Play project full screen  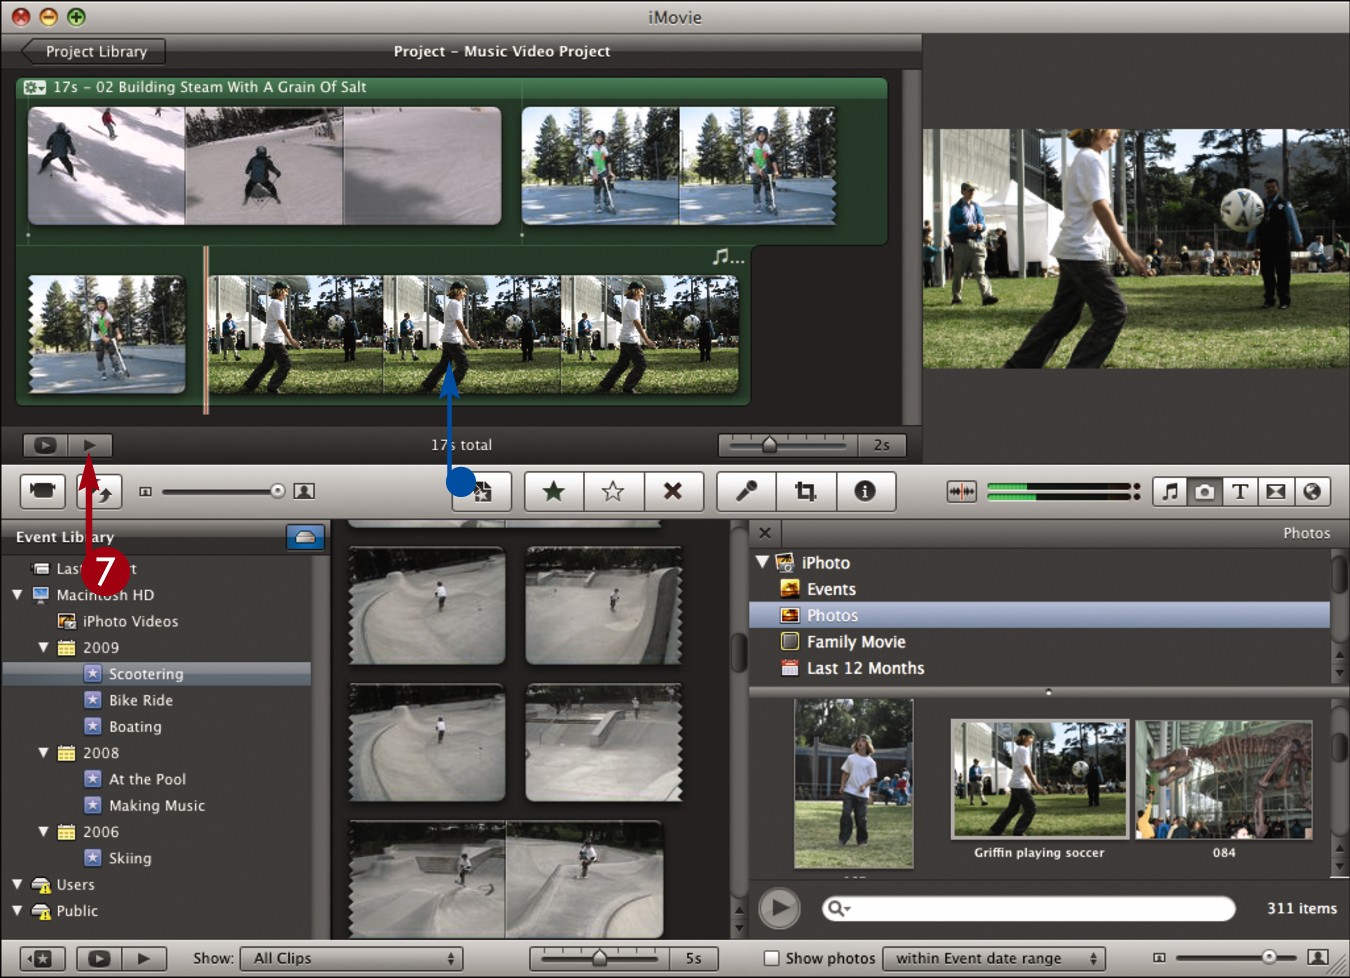[x=45, y=445]
